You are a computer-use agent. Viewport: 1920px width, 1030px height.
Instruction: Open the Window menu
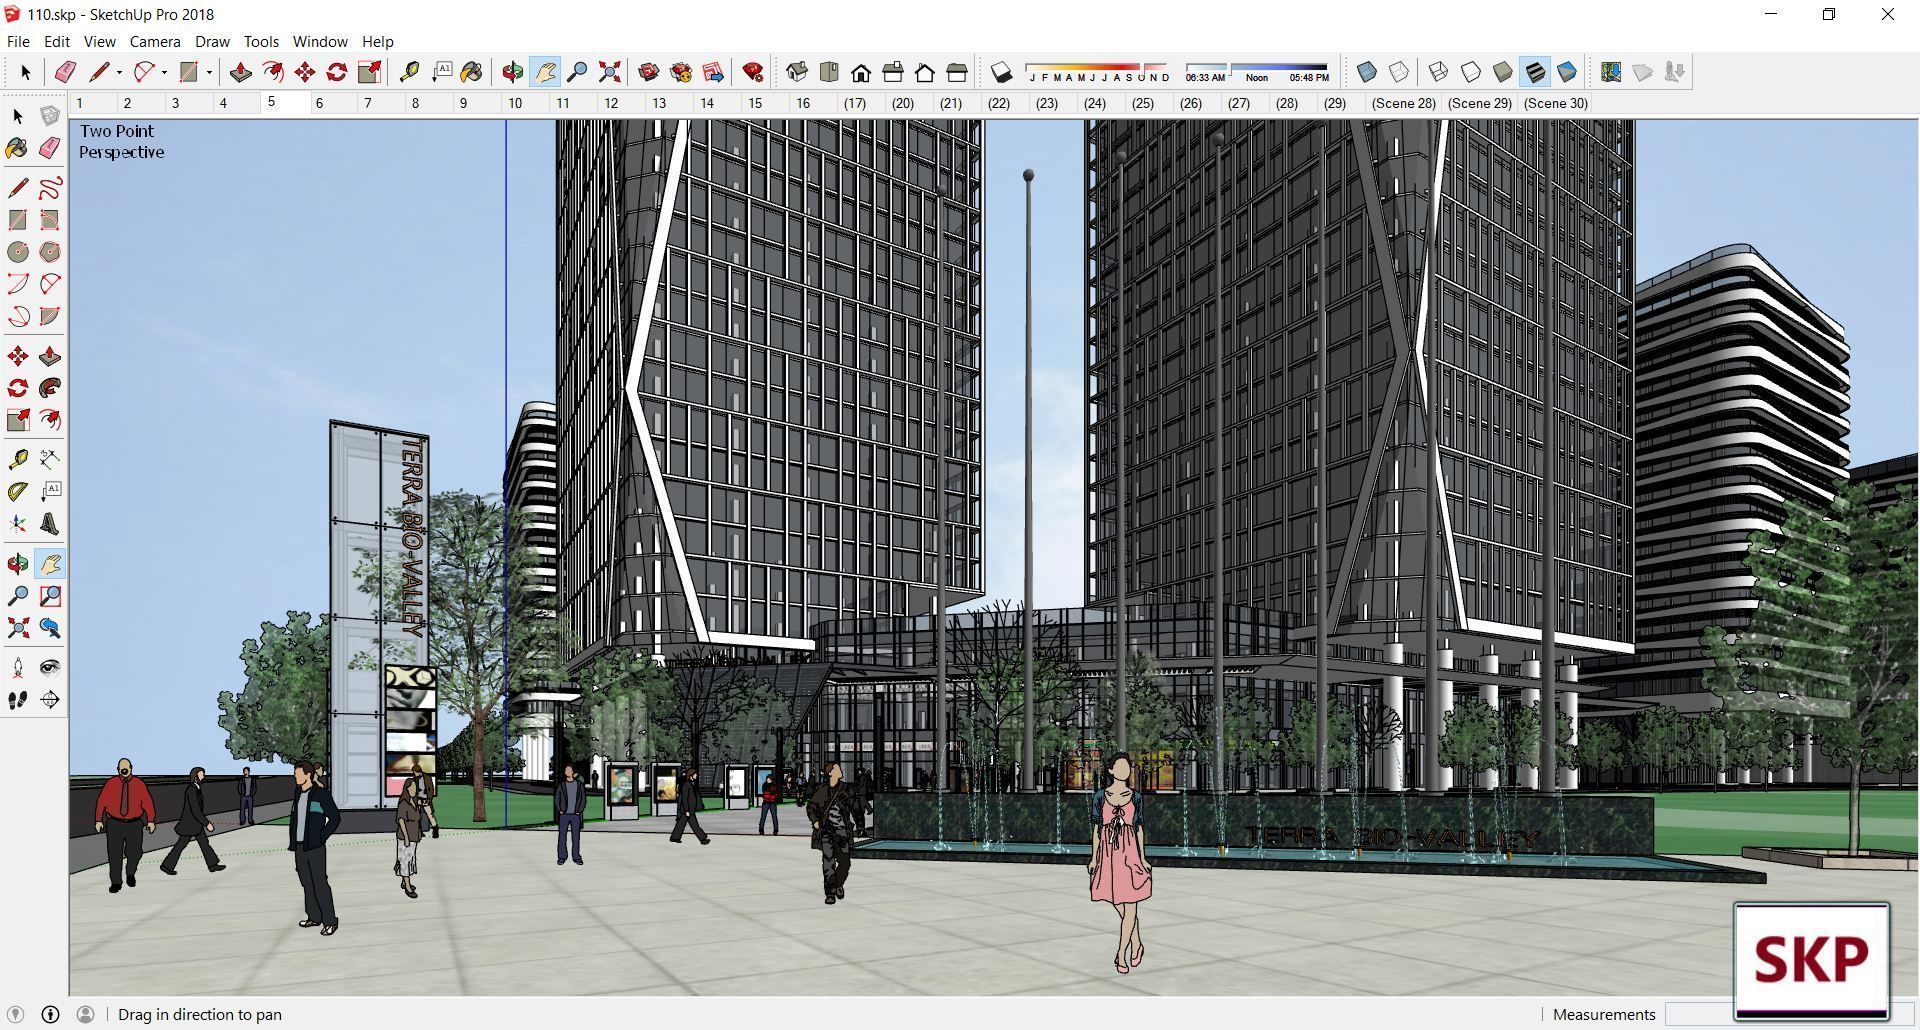pyautogui.click(x=320, y=41)
